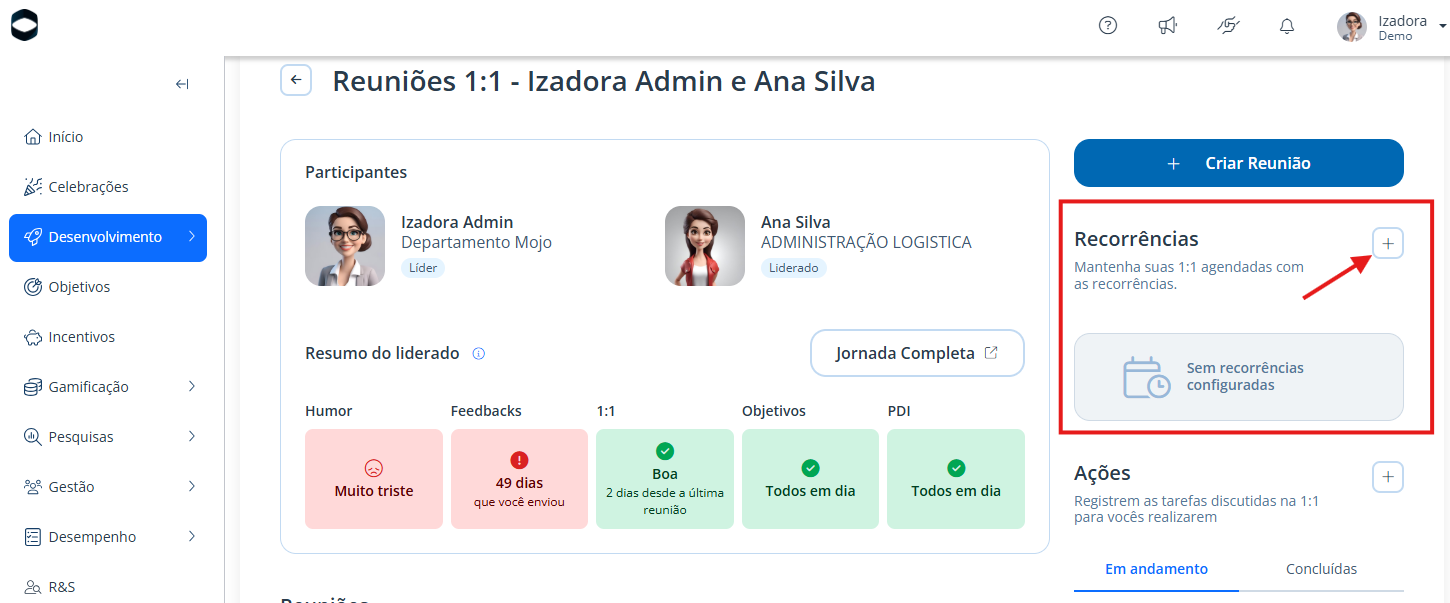Click the help question mark icon

1108,26
